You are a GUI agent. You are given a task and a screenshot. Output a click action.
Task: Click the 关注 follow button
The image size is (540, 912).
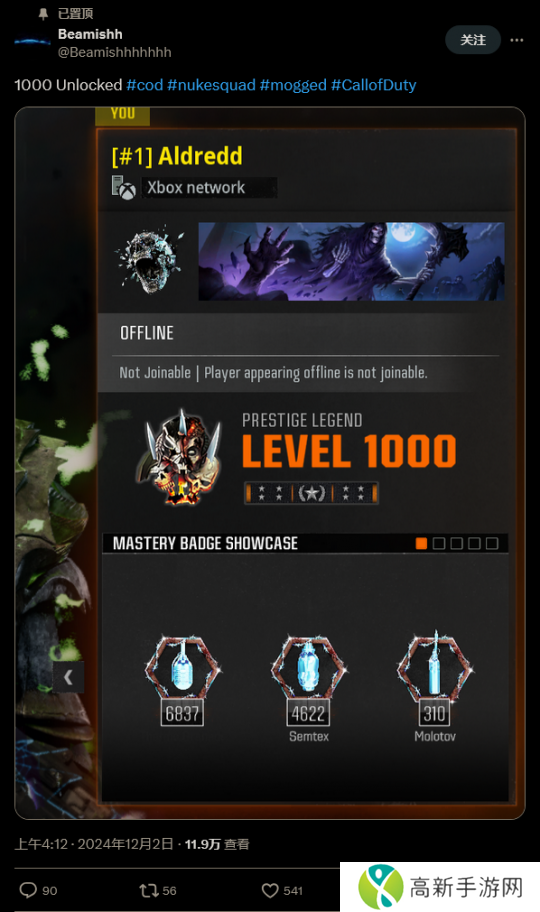[473, 40]
